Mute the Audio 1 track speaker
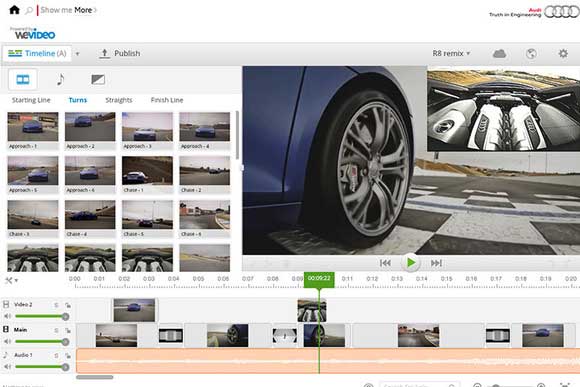The width and height of the screenshot is (580, 387). 7,367
